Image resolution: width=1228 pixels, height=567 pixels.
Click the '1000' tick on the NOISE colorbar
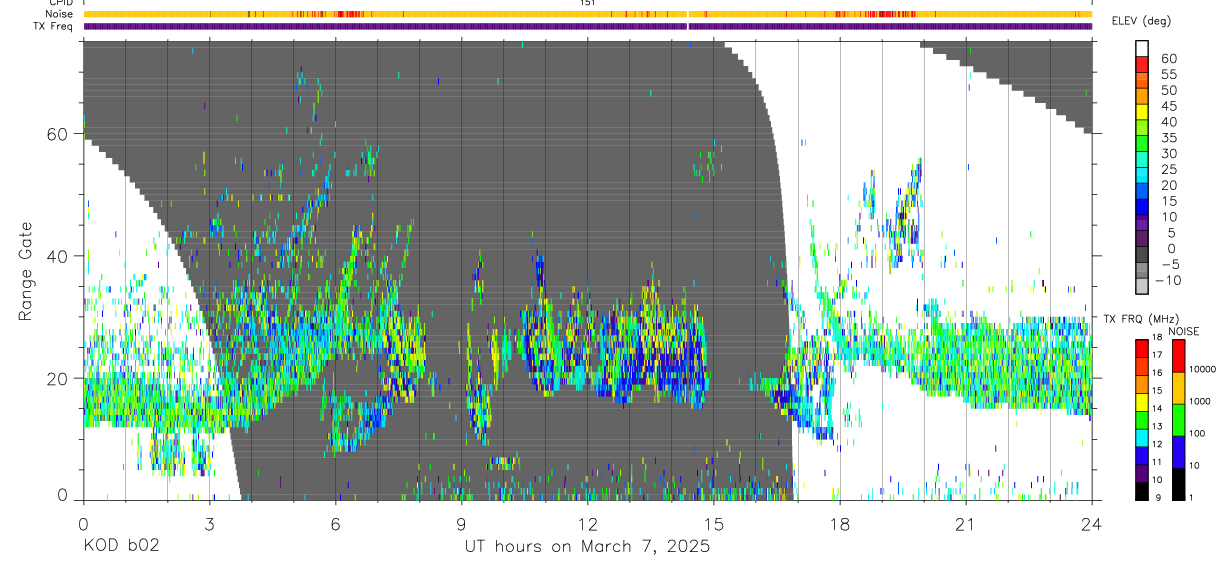[1200, 402]
